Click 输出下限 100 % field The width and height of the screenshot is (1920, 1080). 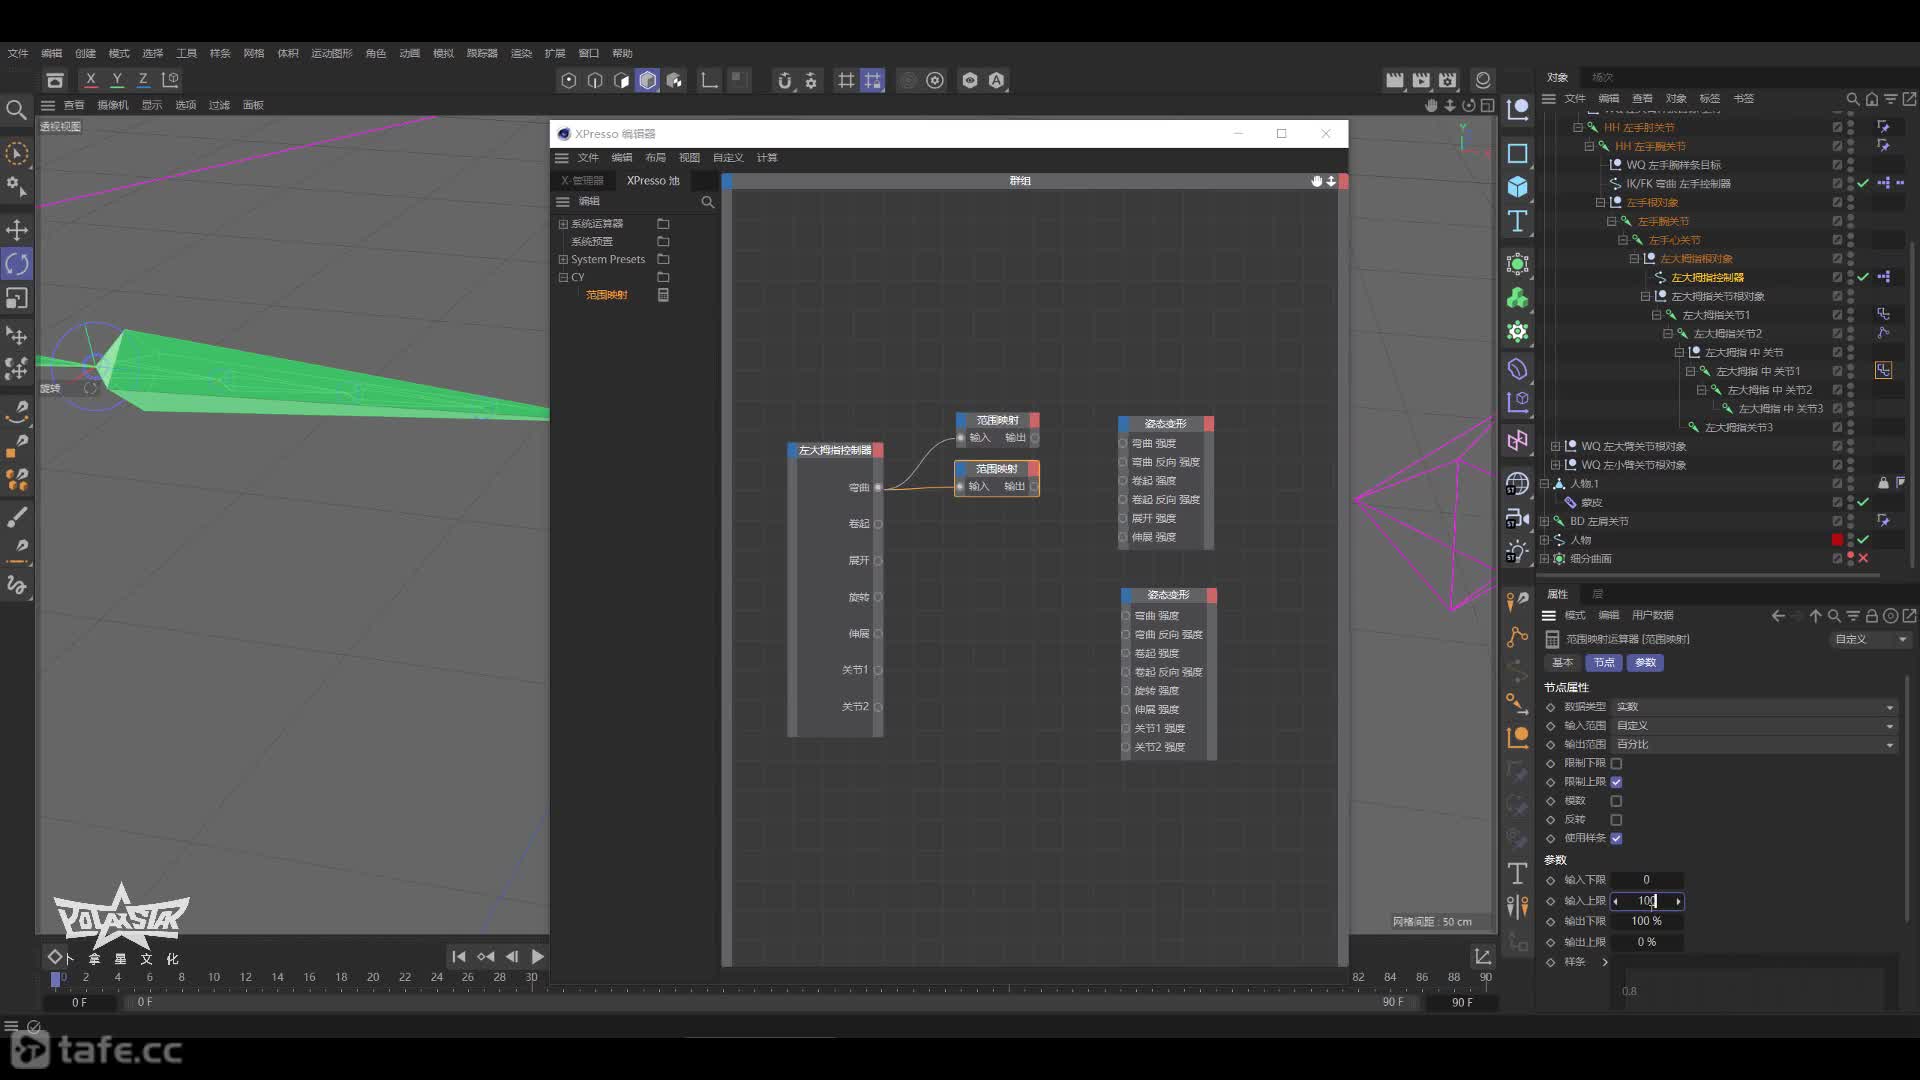[1646, 922]
